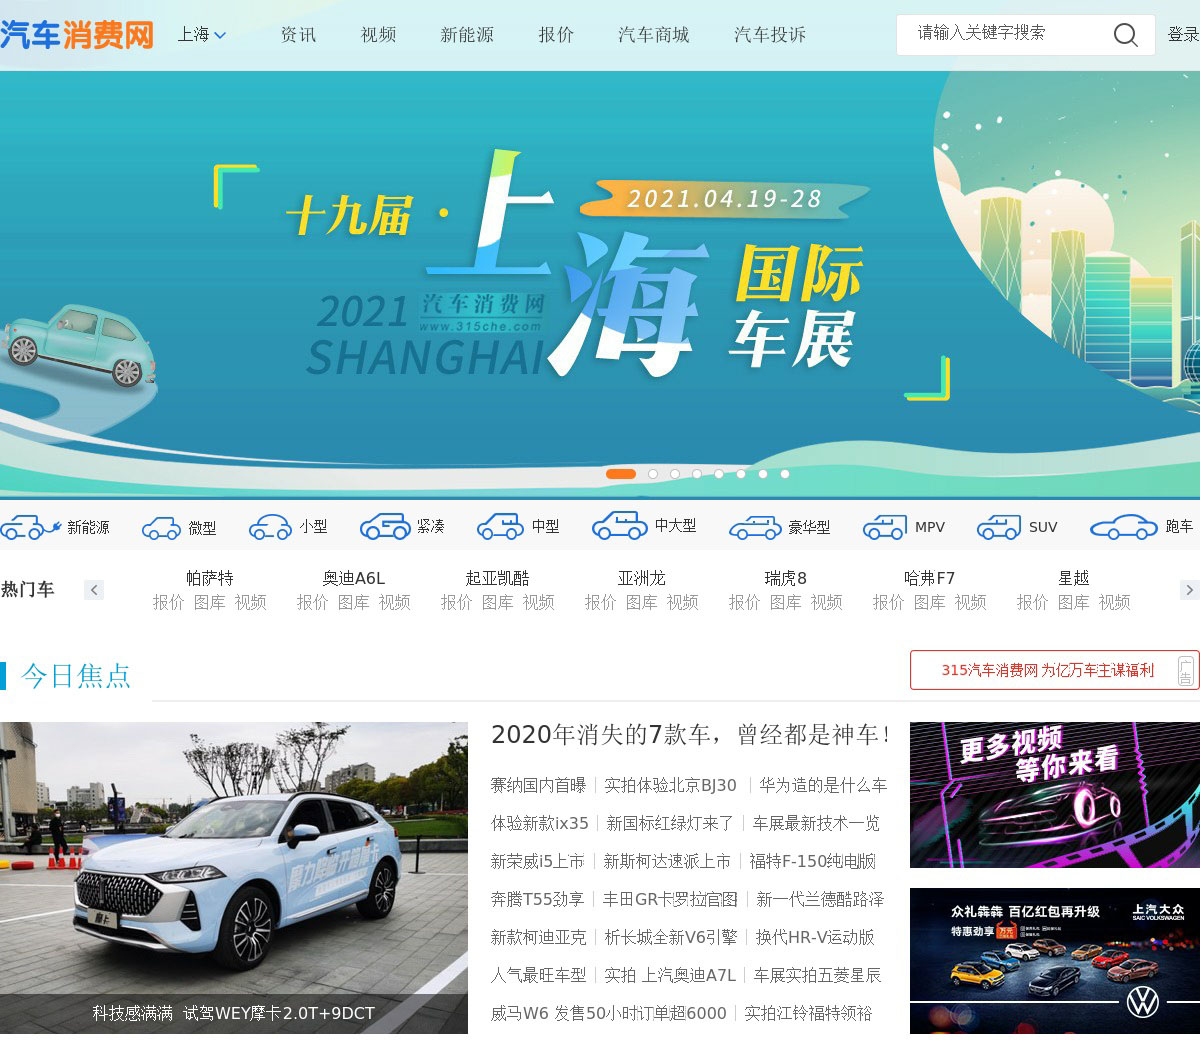Show next hot cars with right arrow
The height and width of the screenshot is (1063, 1200).
pos(1189,590)
